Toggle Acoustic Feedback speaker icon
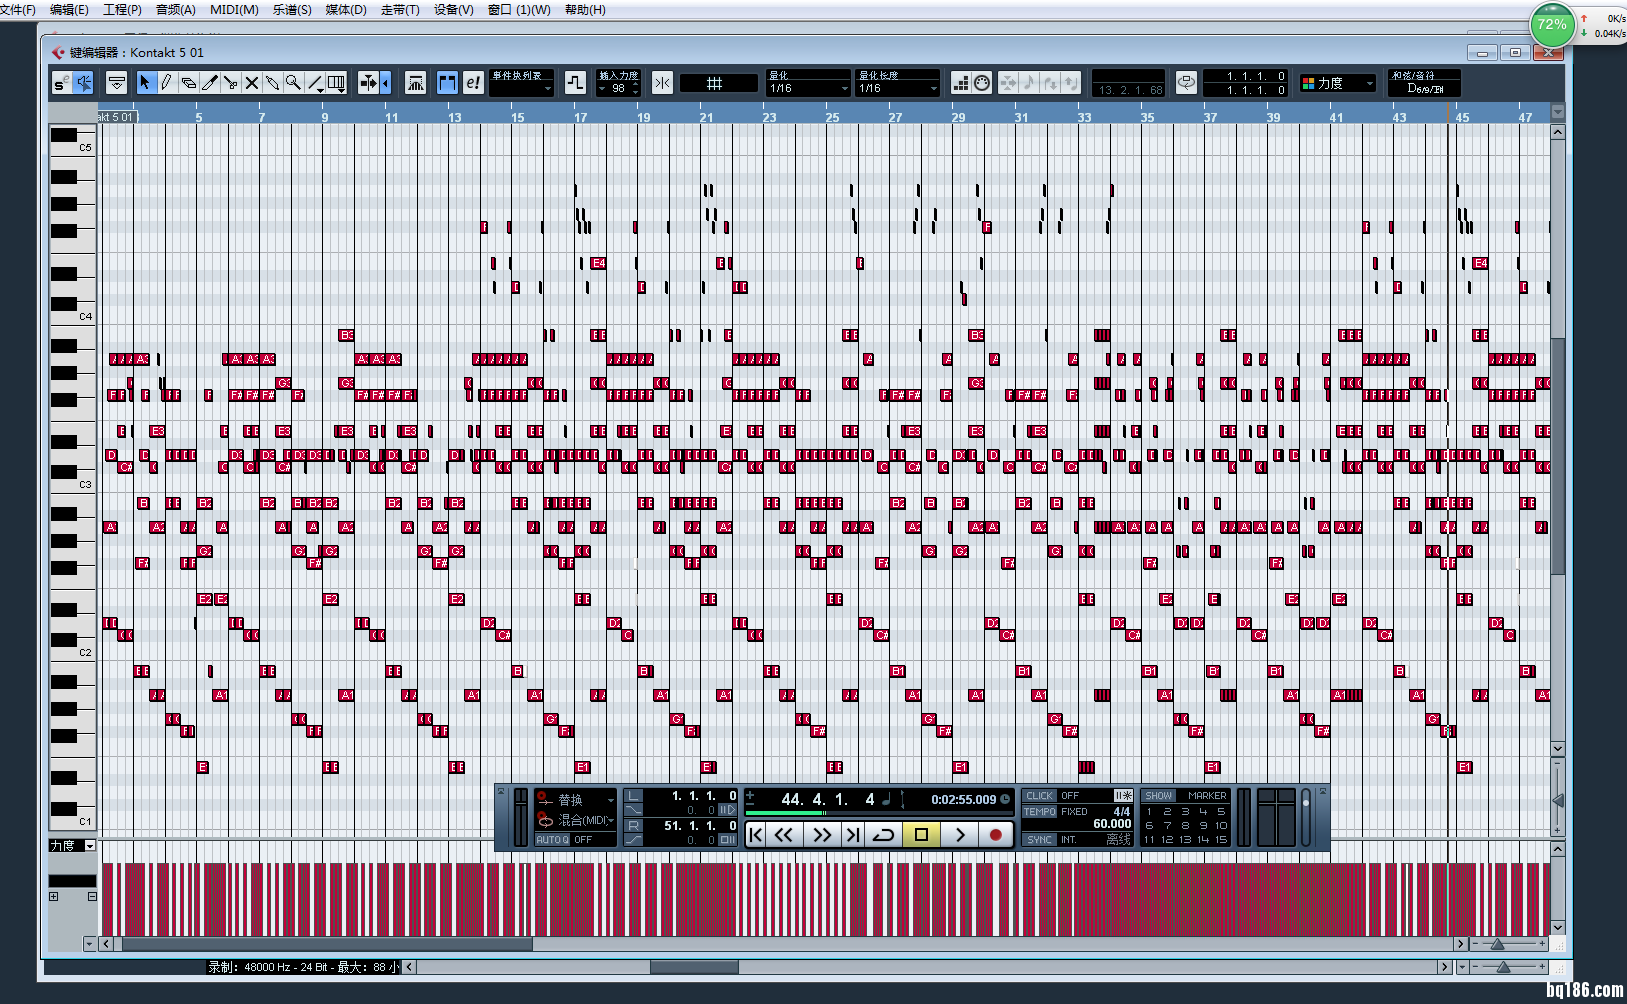Image resolution: width=1627 pixels, height=1004 pixels. coord(84,83)
